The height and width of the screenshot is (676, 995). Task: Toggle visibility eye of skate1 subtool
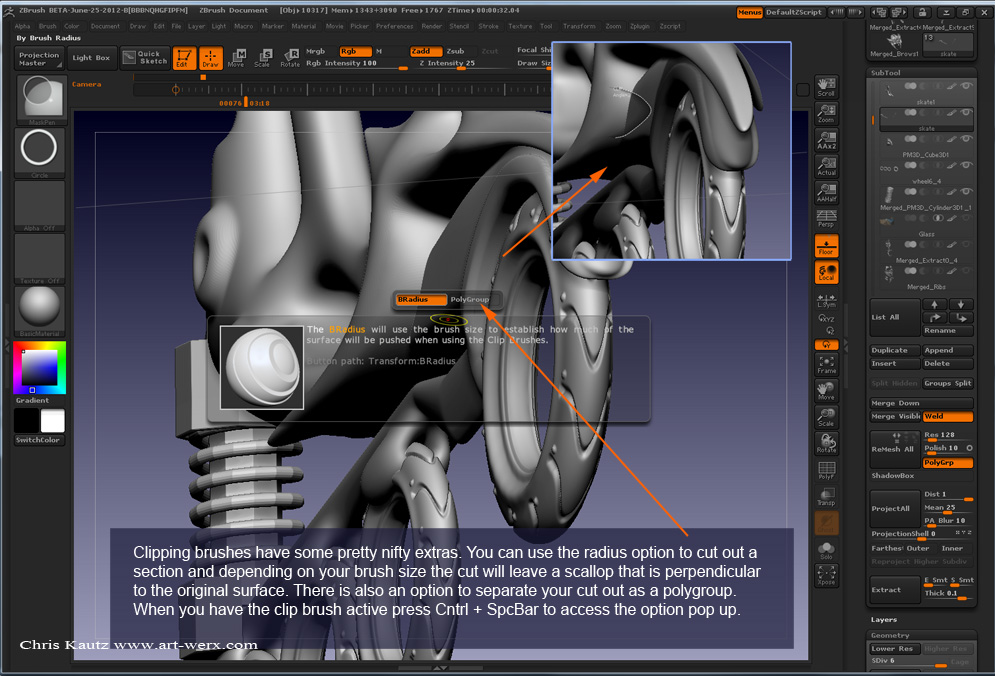coord(966,86)
